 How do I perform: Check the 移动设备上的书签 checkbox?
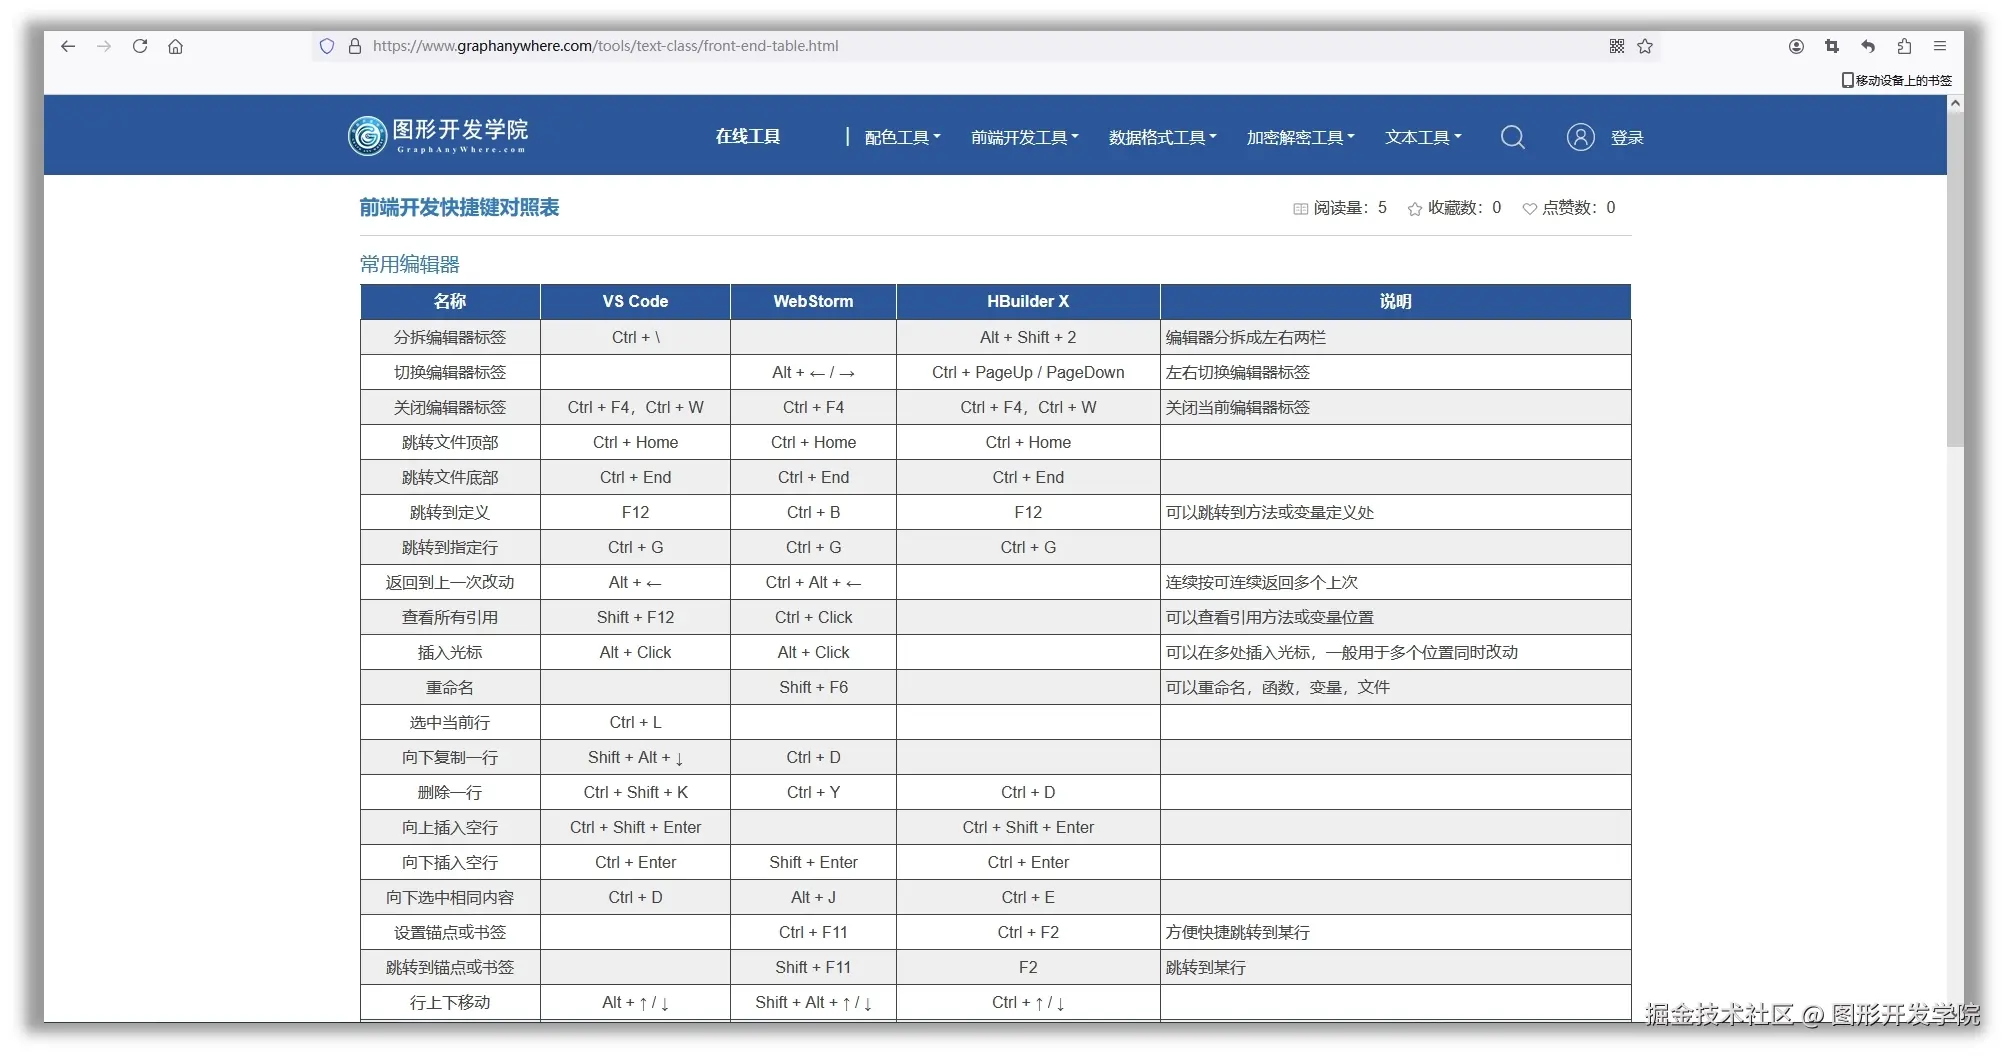[1846, 80]
